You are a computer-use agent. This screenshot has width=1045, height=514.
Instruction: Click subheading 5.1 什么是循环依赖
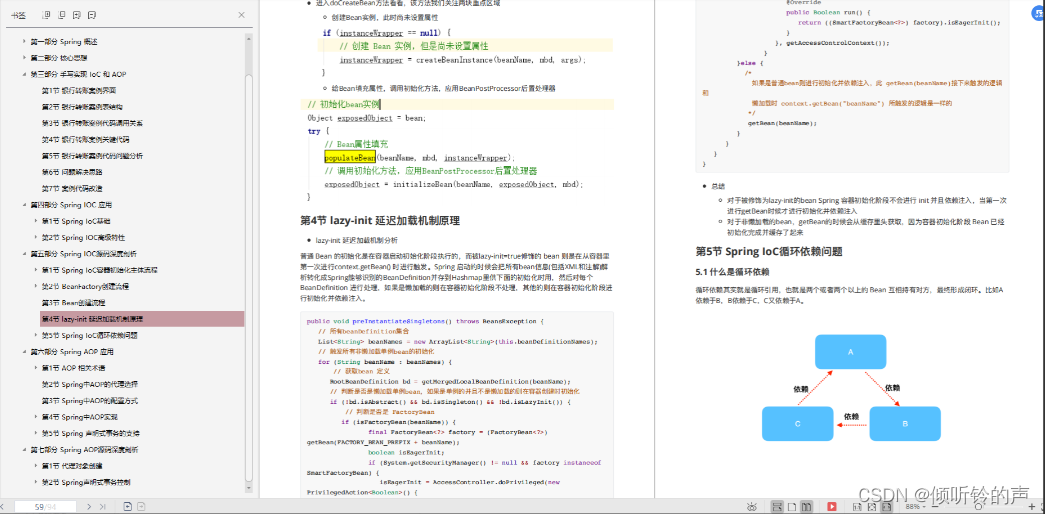coord(732,272)
